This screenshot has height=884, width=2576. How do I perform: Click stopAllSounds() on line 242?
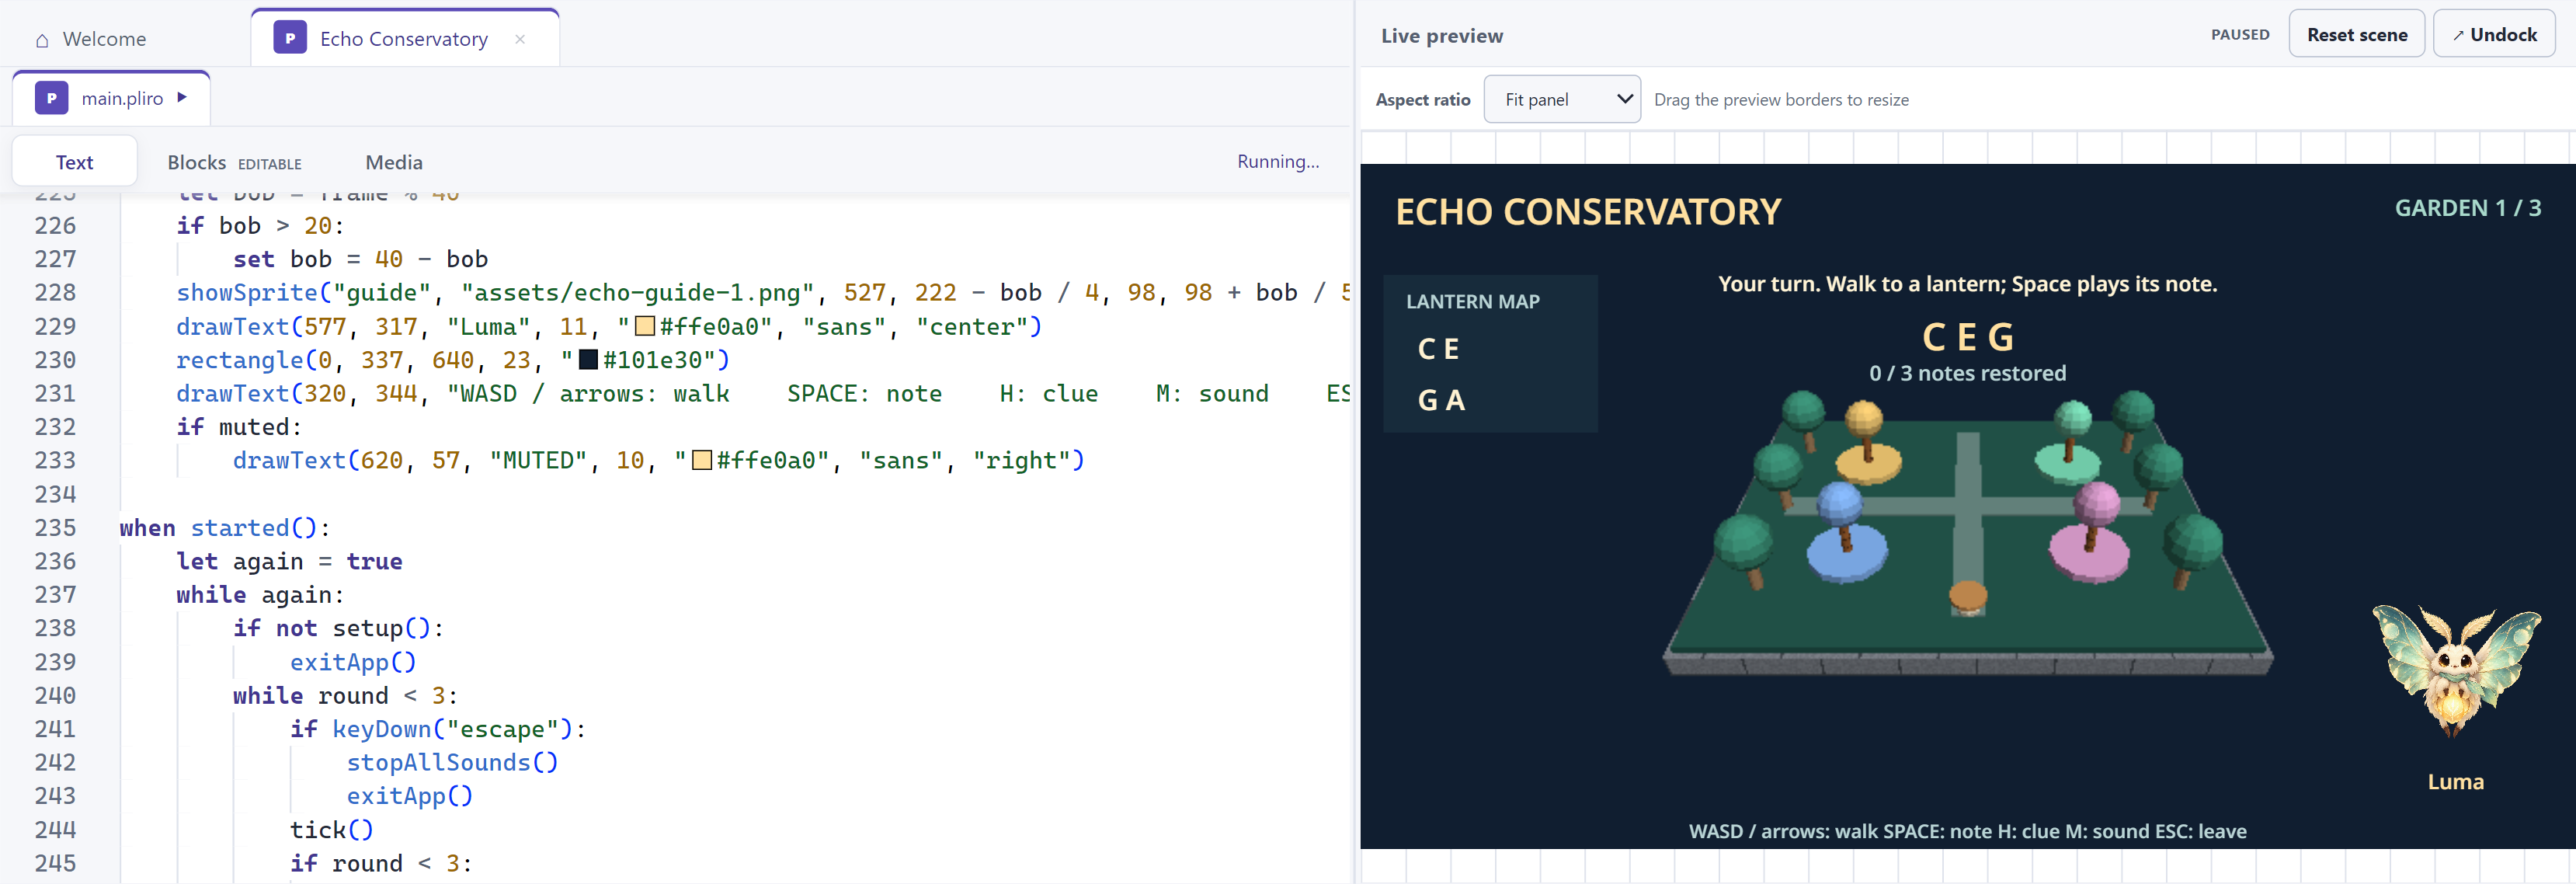[453, 762]
